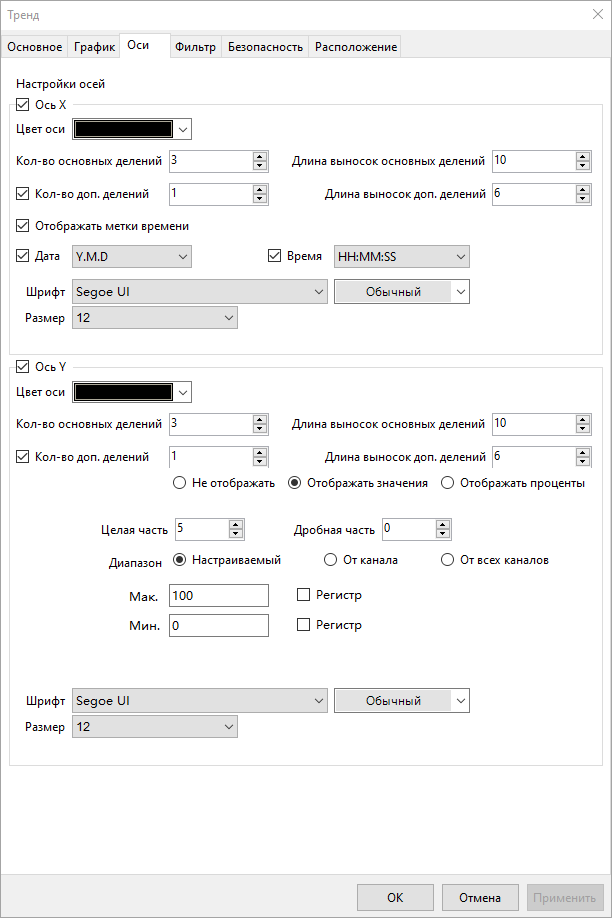
Task: Increase Дробная часть value stepper
Action: [443, 525]
